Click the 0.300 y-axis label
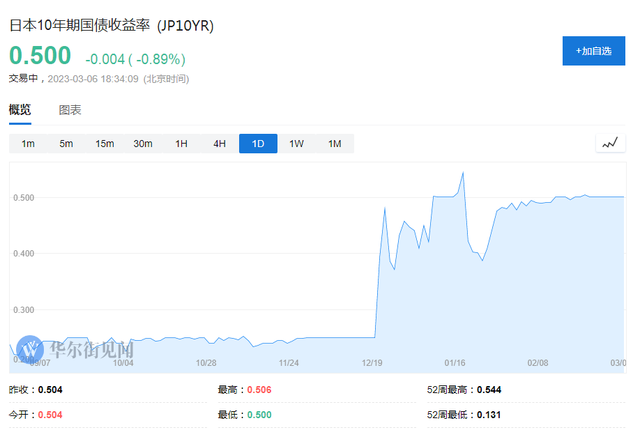Screen dimensions: 640x430 coord(24,310)
